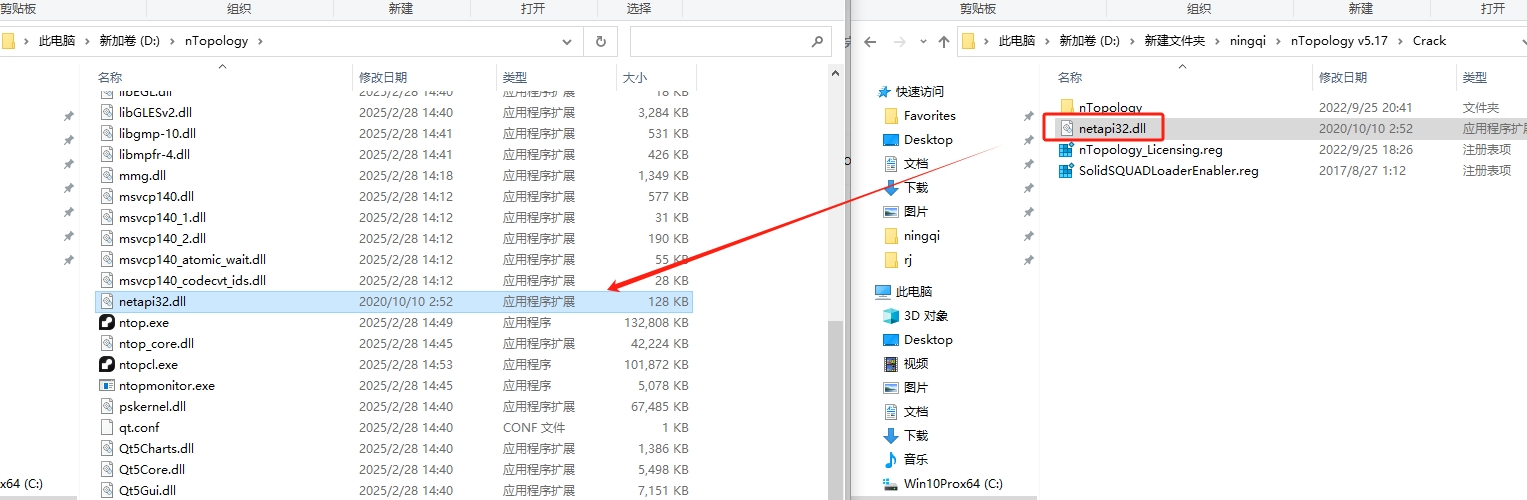This screenshot has width=1527, height=500.
Task: Select the ntopcl.exe file icon
Action: click(108, 365)
